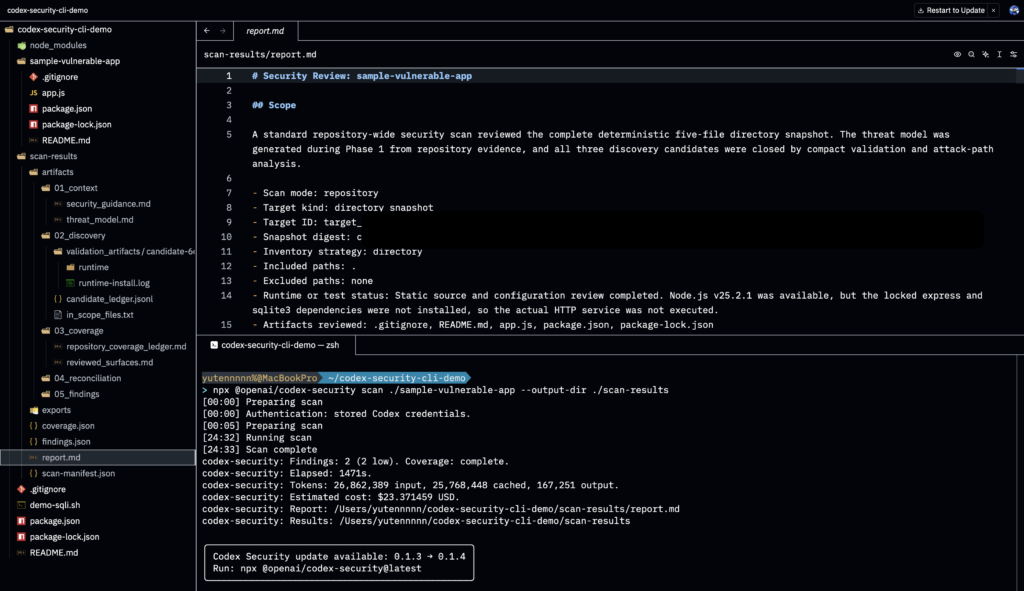Open demo-sqli.sh script file
1024x591 pixels.
point(55,505)
